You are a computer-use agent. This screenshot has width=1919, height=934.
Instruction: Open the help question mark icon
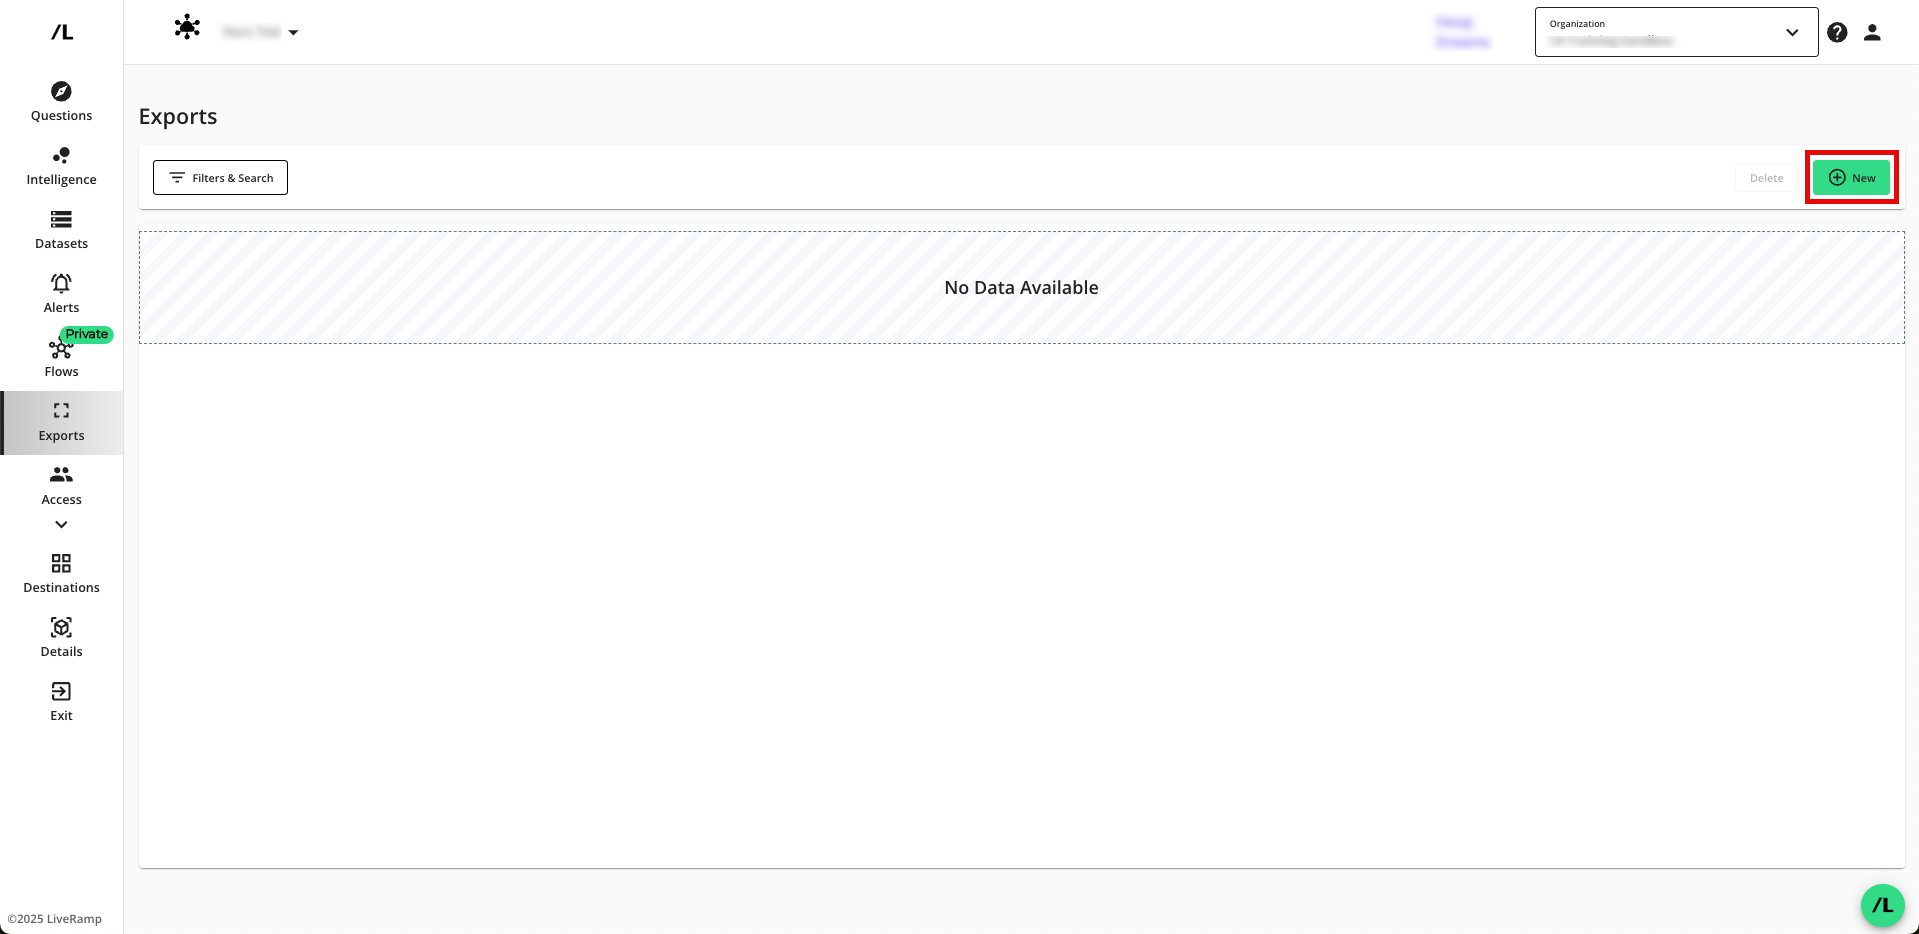click(1837, 33)
